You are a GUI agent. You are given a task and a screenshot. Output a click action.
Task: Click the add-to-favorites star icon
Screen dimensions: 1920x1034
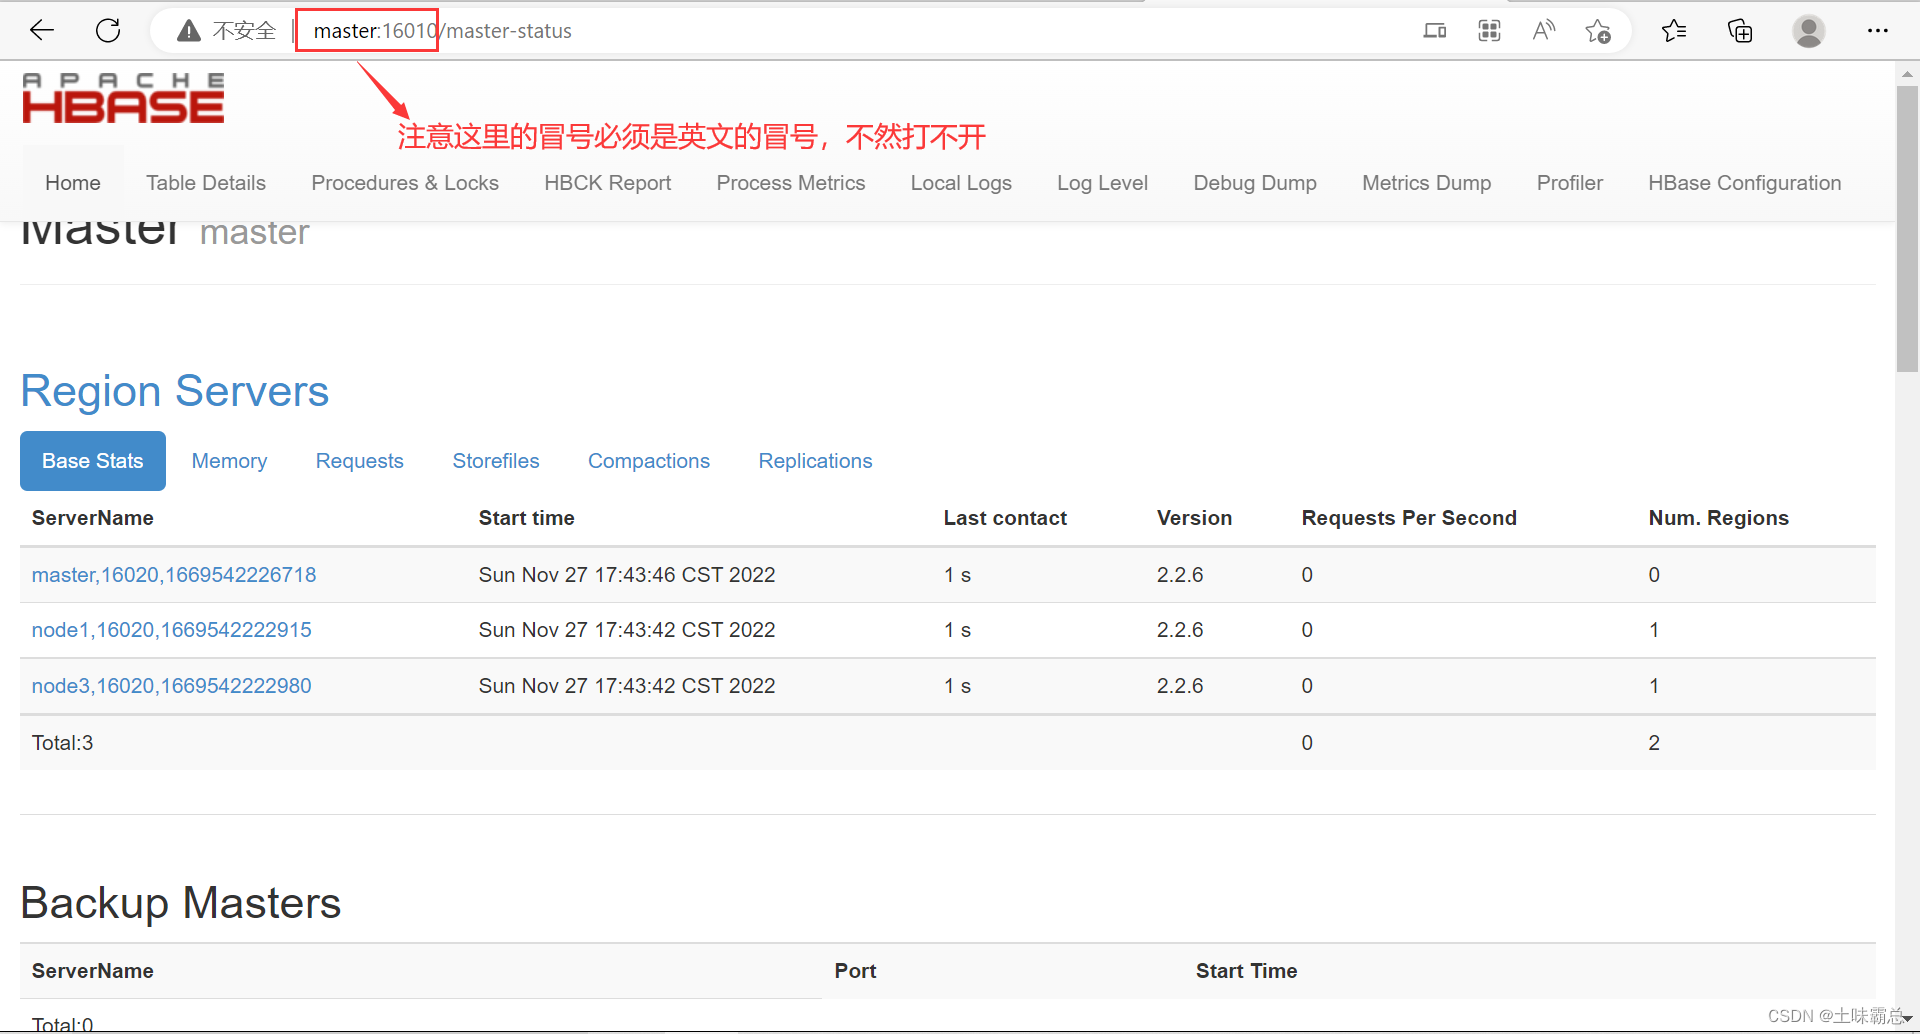(x=1597, y=31)
